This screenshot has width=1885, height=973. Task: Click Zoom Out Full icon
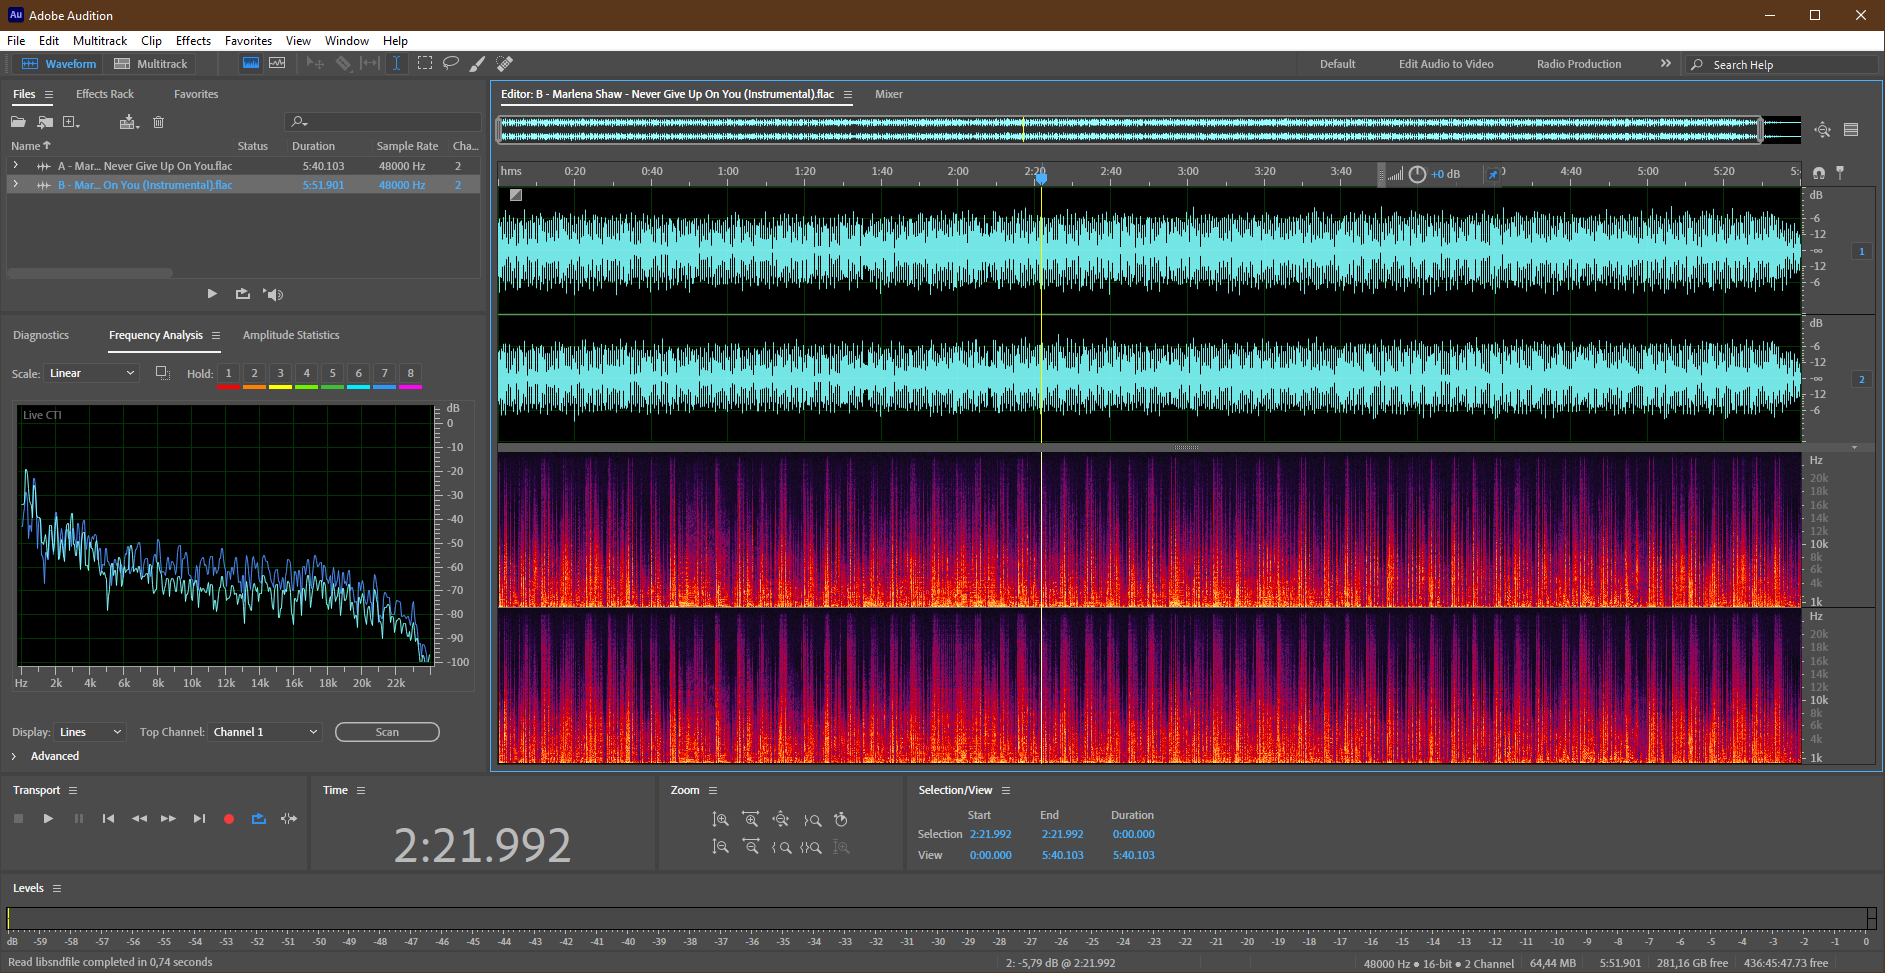tap(780, 819)
